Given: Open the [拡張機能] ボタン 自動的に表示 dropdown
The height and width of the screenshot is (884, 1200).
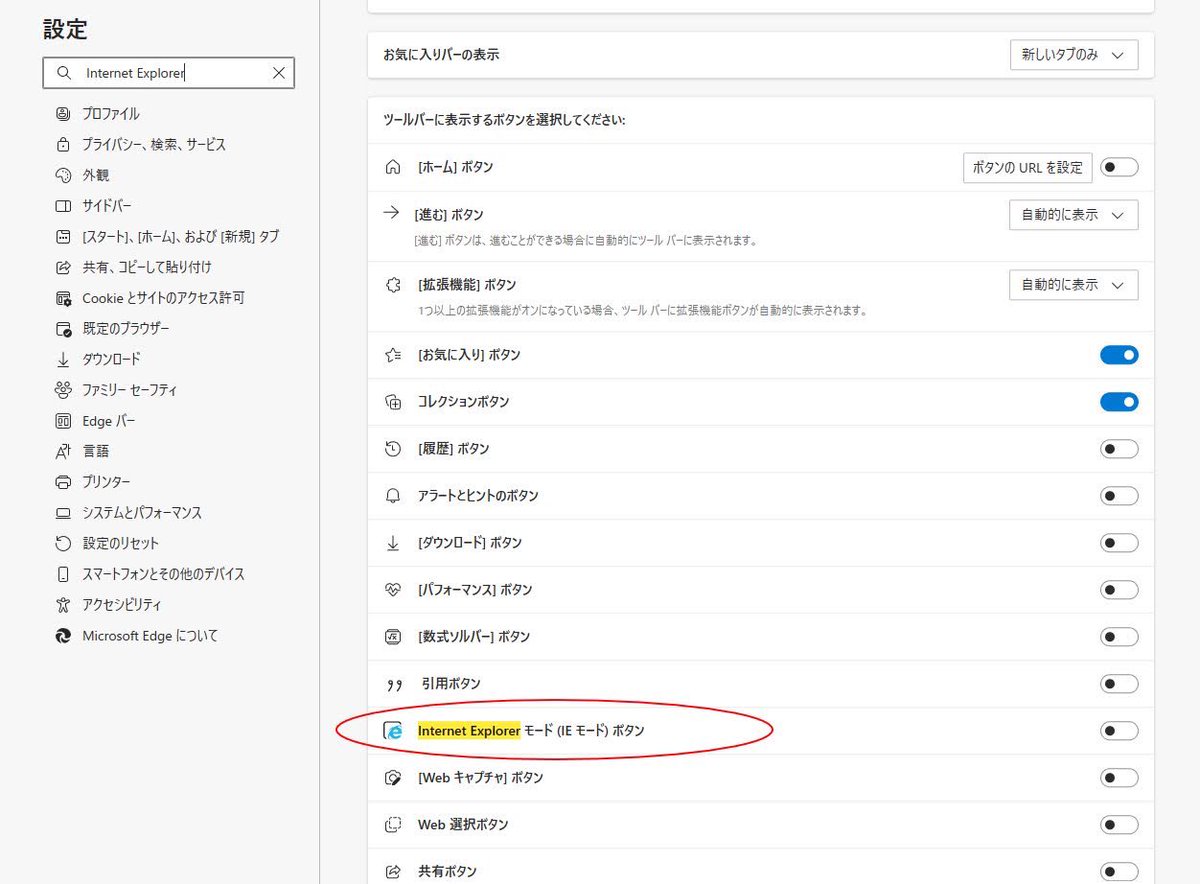Looking at the screenshot, I should (x=1074, y=285).
